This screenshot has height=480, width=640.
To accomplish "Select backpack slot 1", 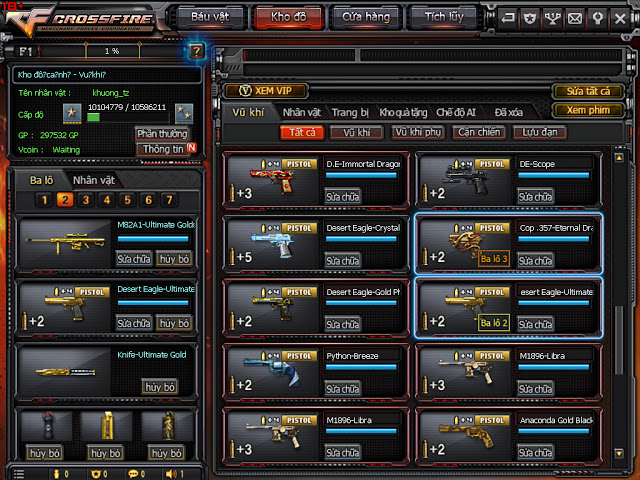I will coord(44,200).
